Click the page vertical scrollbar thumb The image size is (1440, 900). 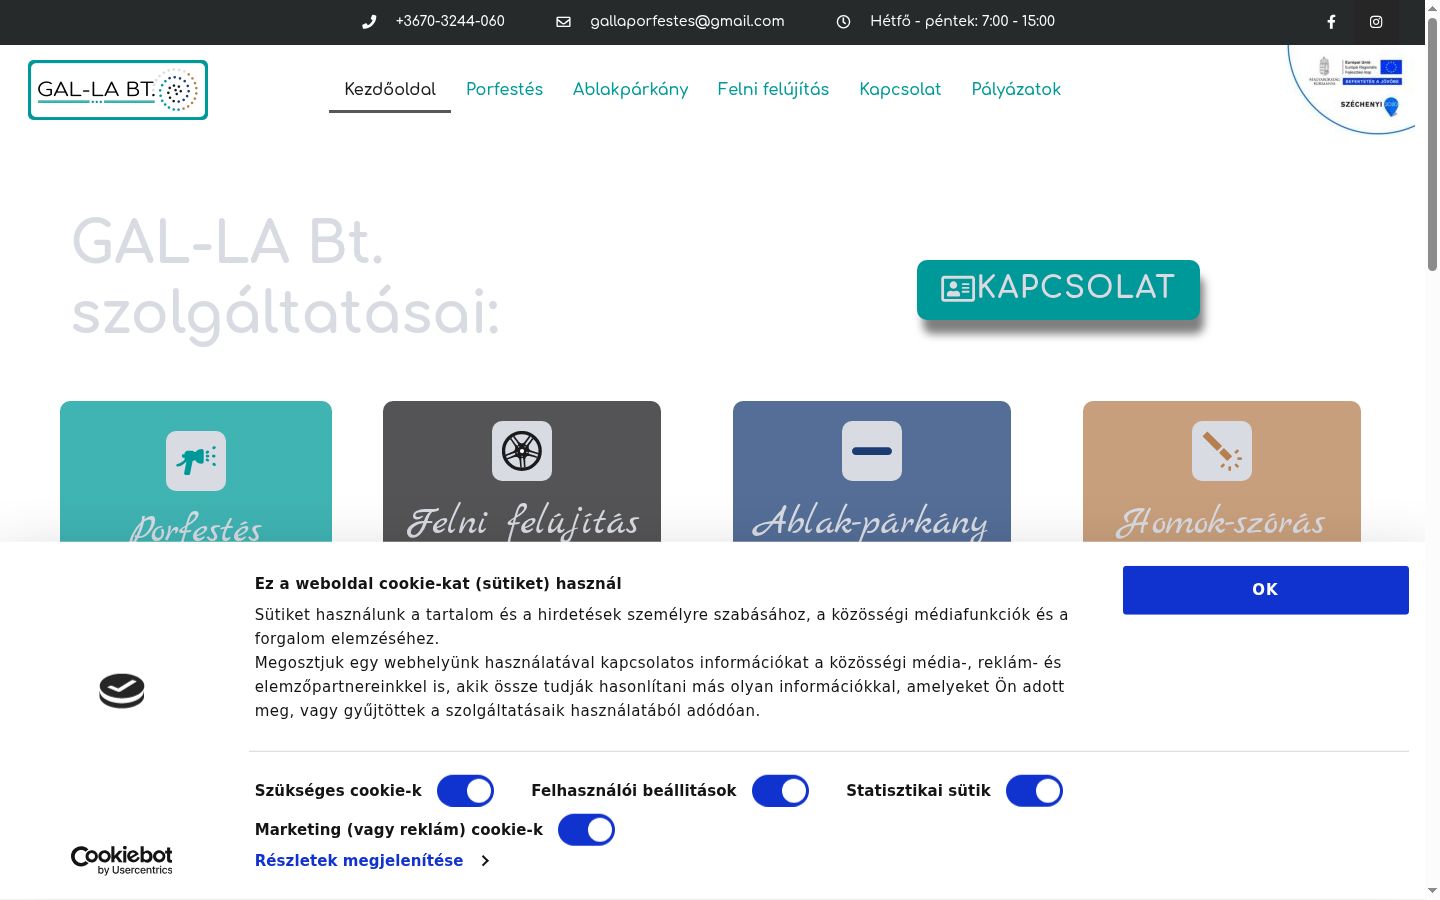tap(1432, 145)
